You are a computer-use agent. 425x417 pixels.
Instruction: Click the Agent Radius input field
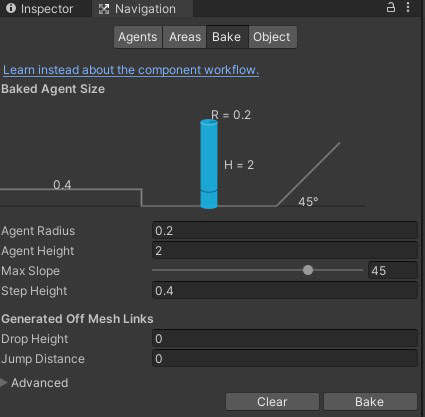coord(285,231)
